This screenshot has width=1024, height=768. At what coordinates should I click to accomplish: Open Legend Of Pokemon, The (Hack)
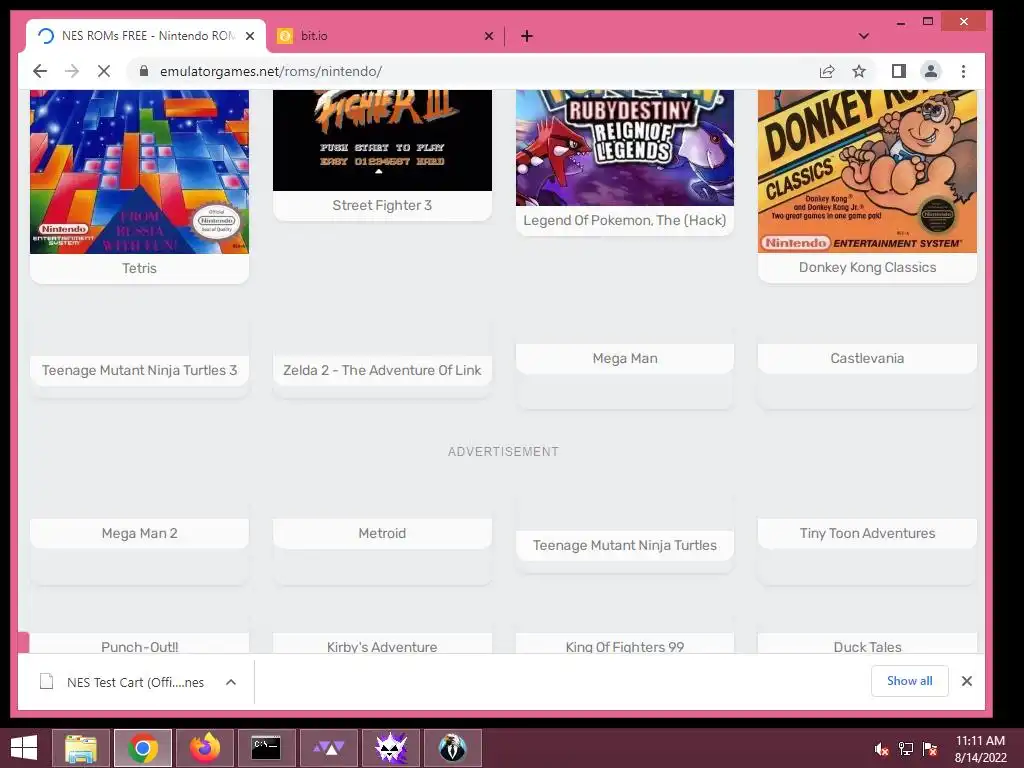625,221
